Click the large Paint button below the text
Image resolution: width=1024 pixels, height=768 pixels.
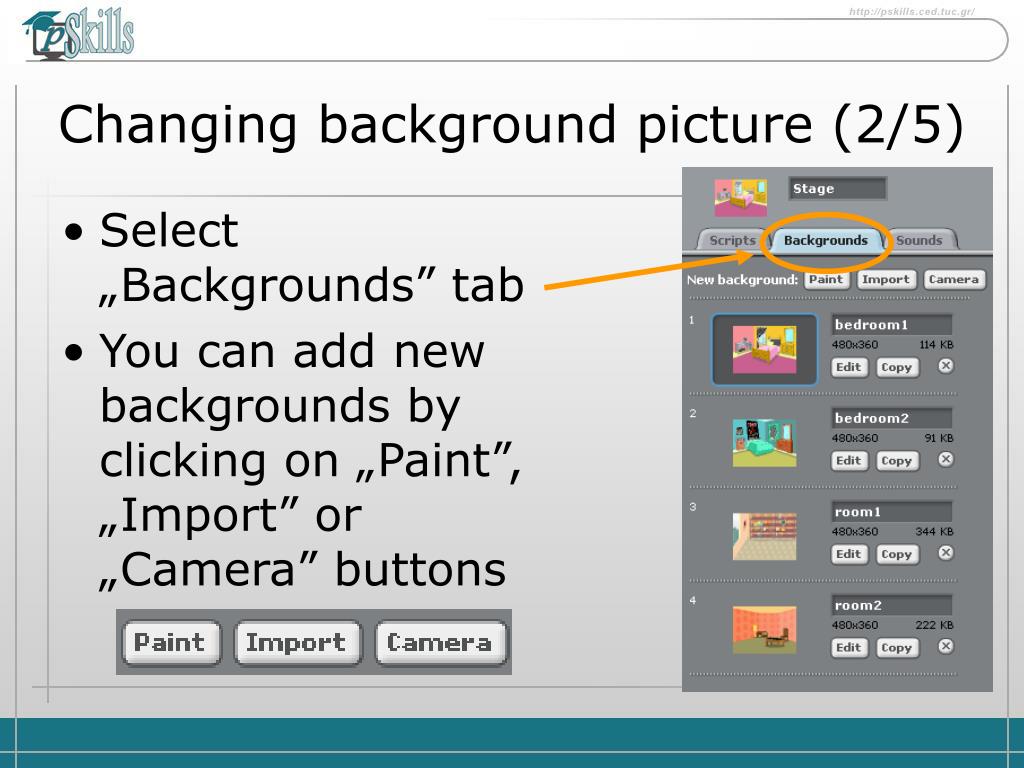(x=171, y=643)
